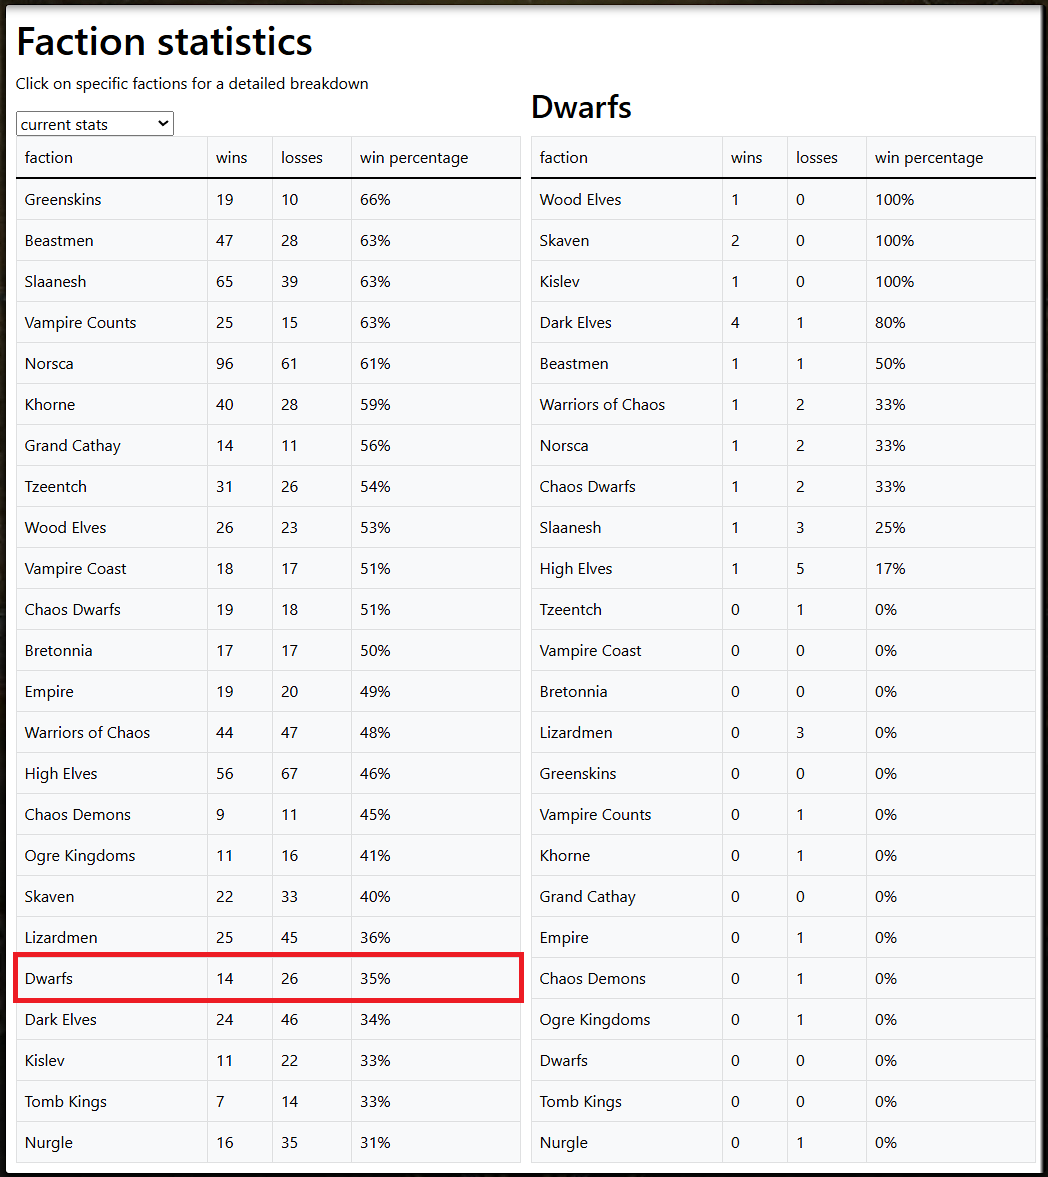
Task: Click Slaanesh 25% row
Action: tap(784, 528)
